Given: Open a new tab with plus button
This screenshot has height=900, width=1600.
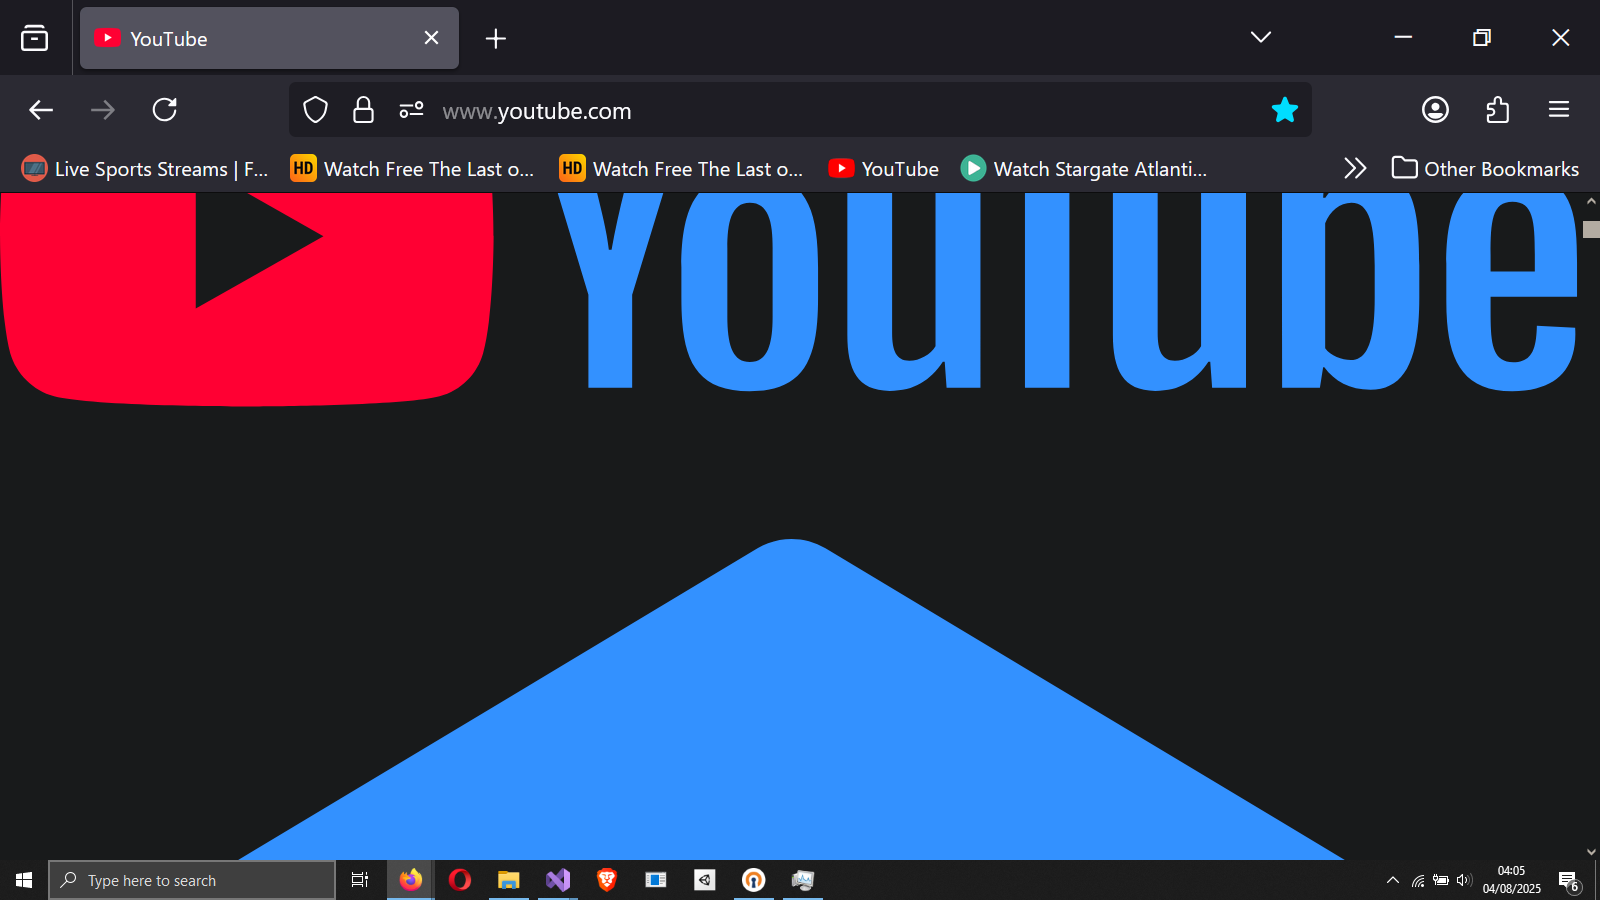Looking at the screenshot, I should (496, 38).
